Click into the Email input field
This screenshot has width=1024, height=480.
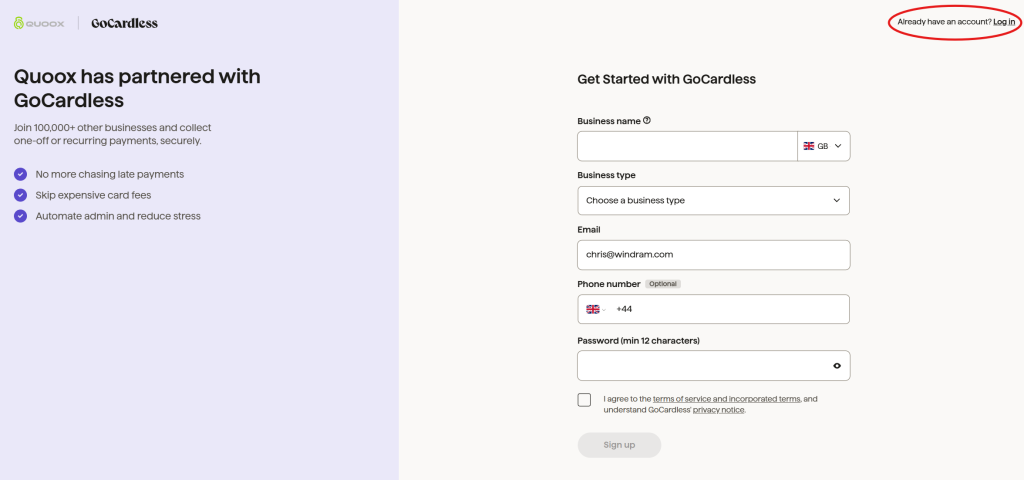click(713, 255)
